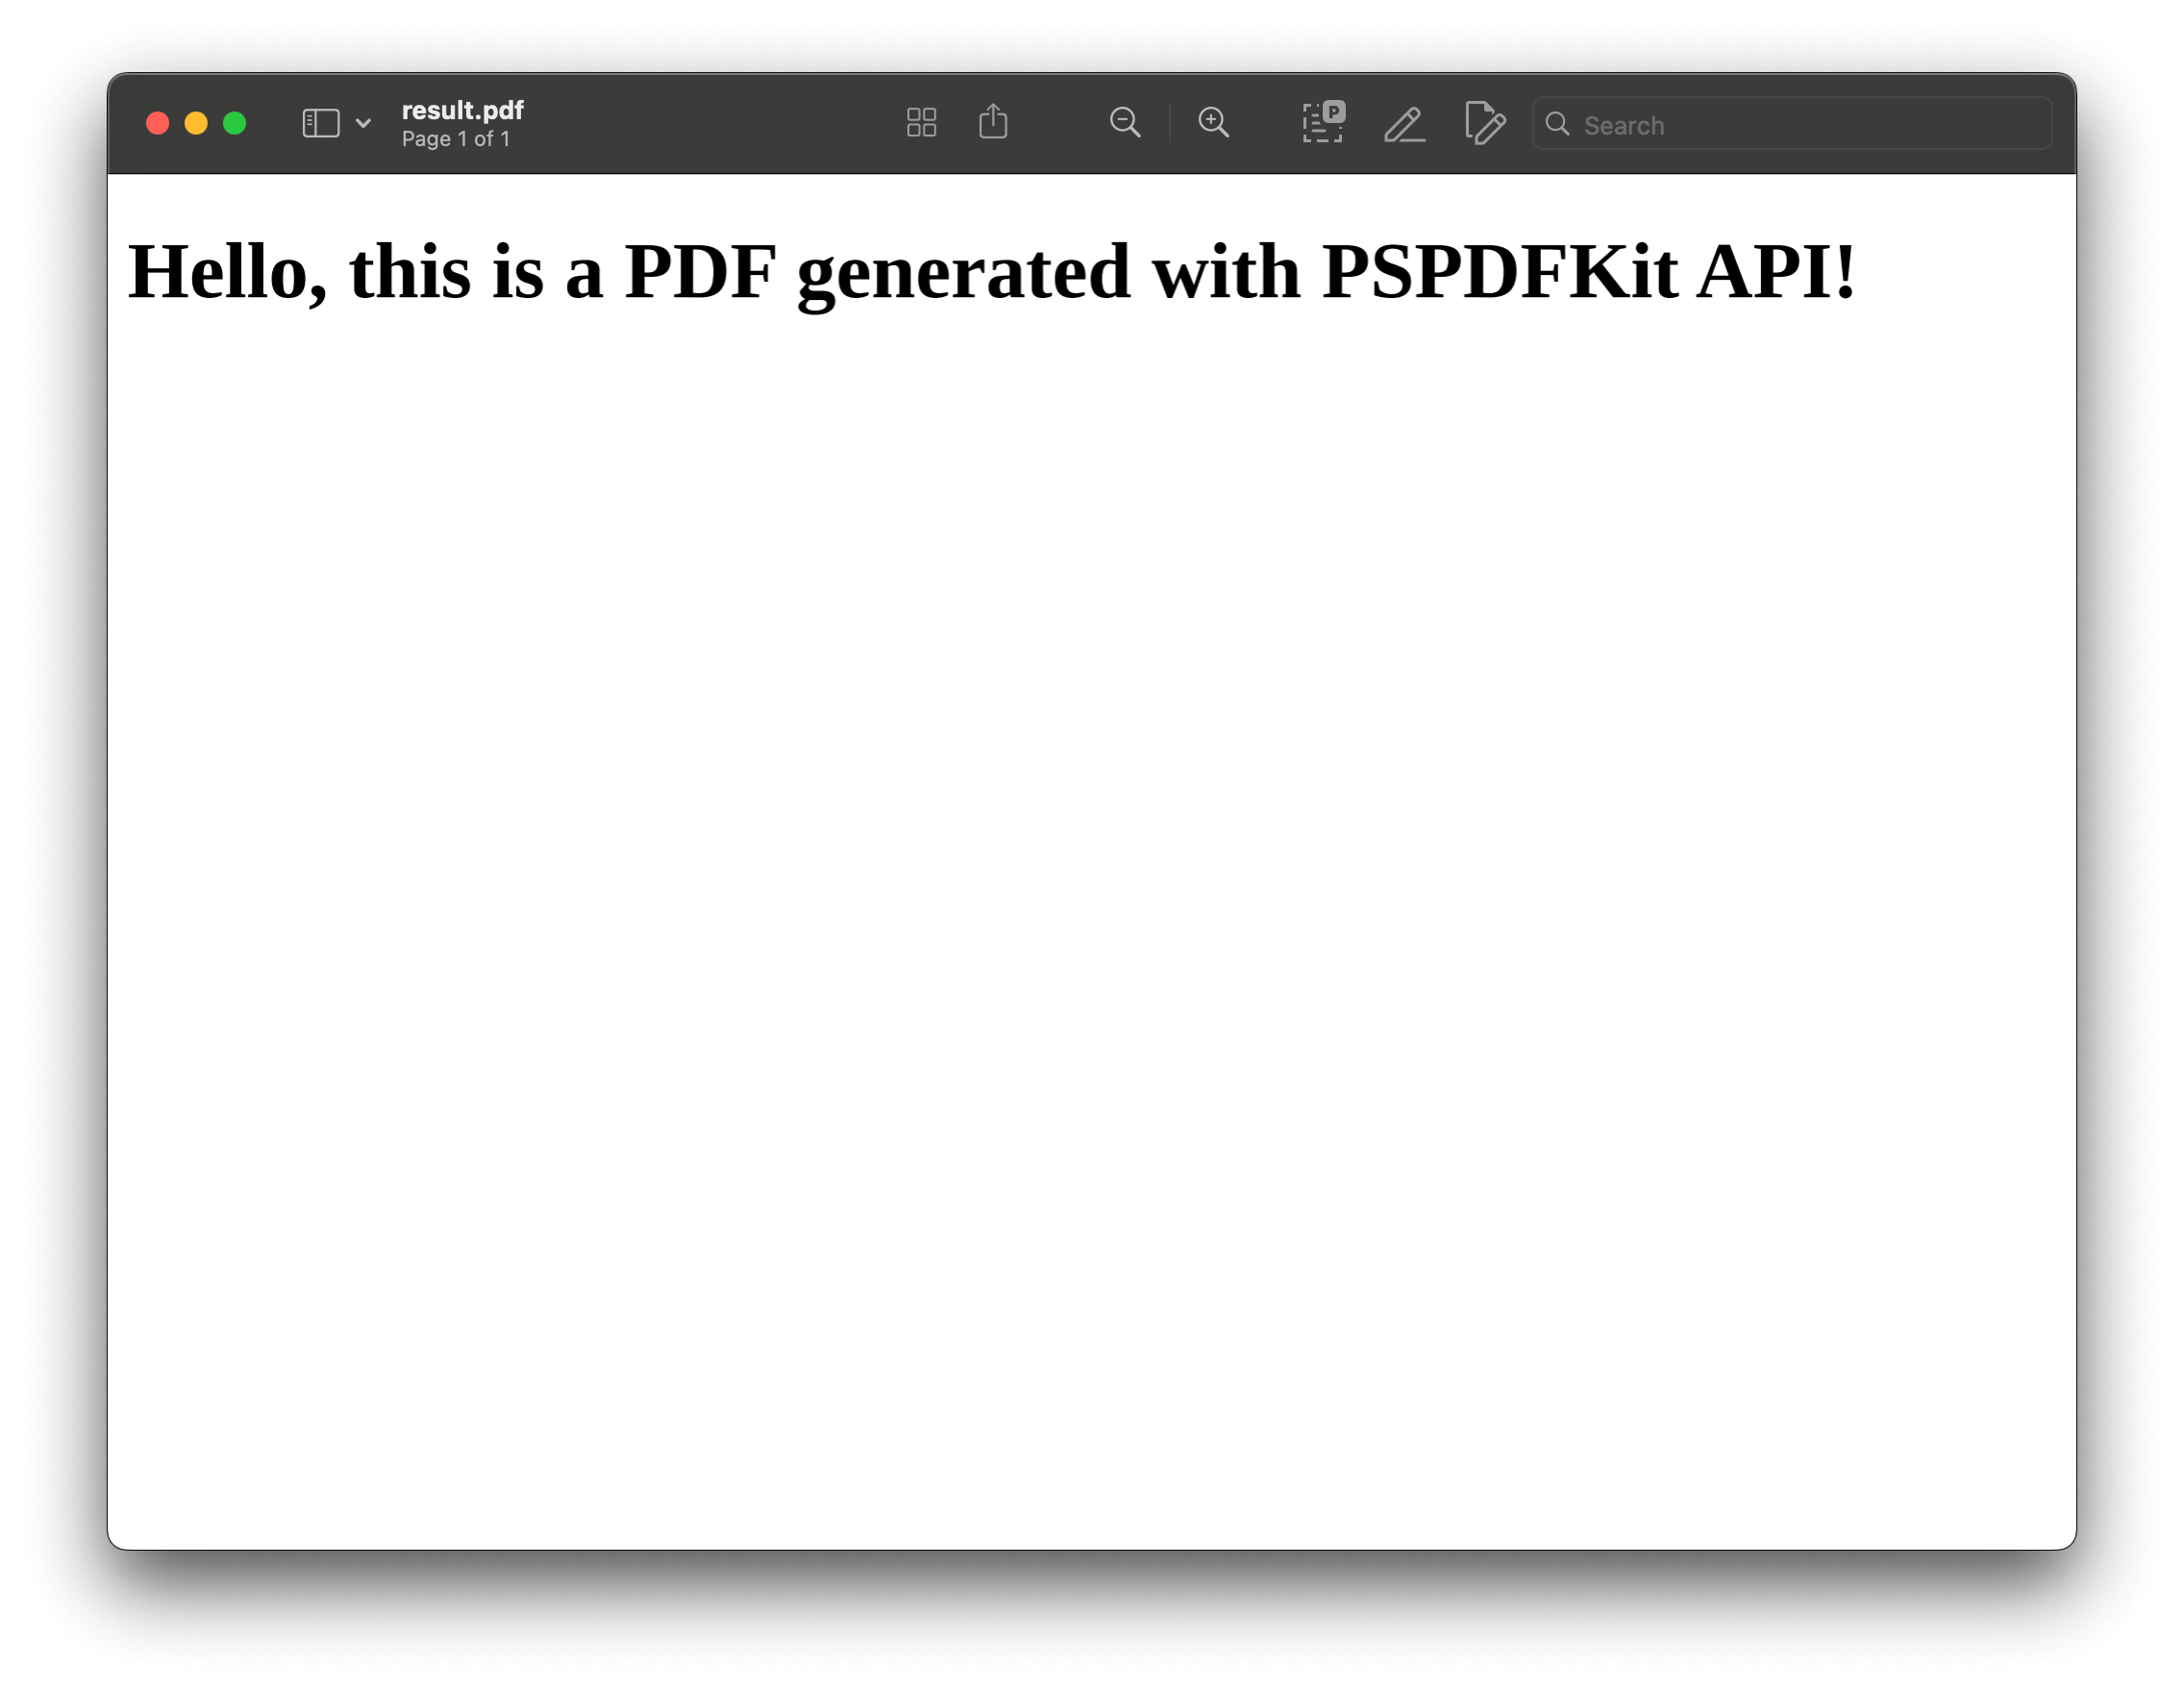Minimize the Preview window

point(196,122)
